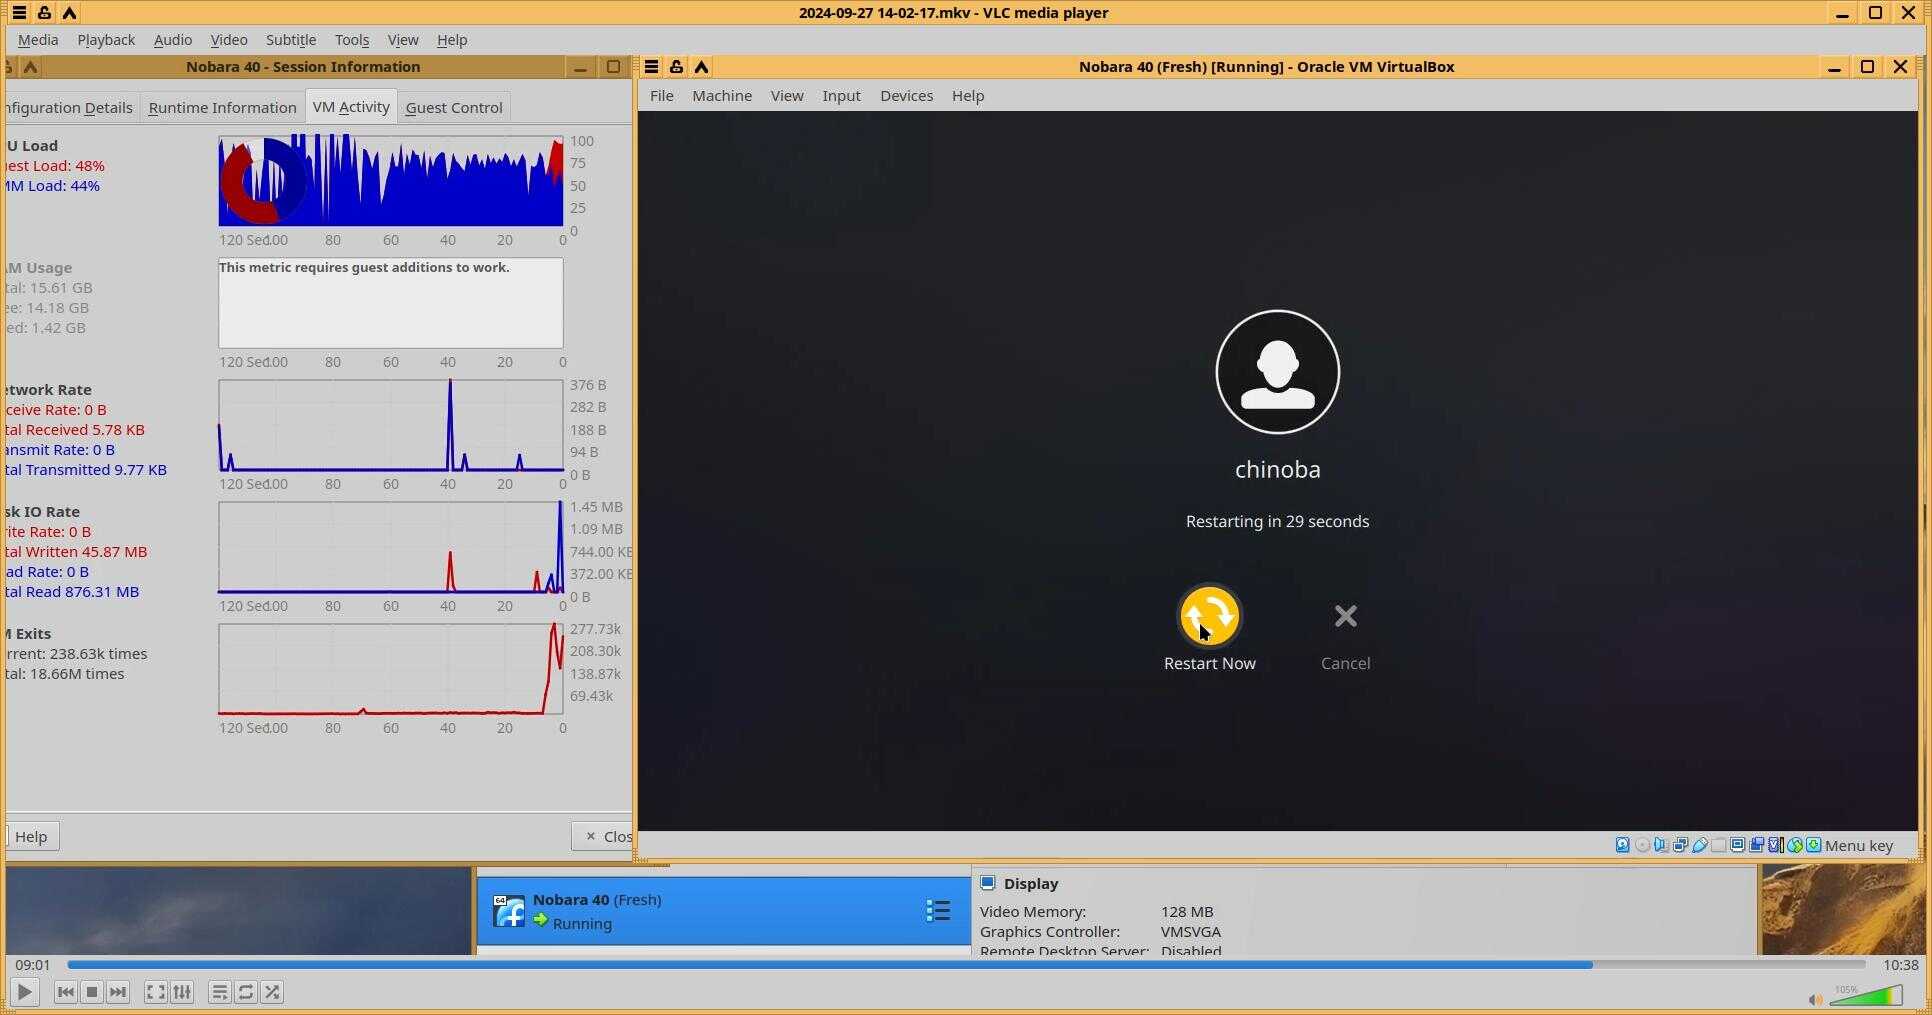Open VLC Media menu

pos(38,40)
